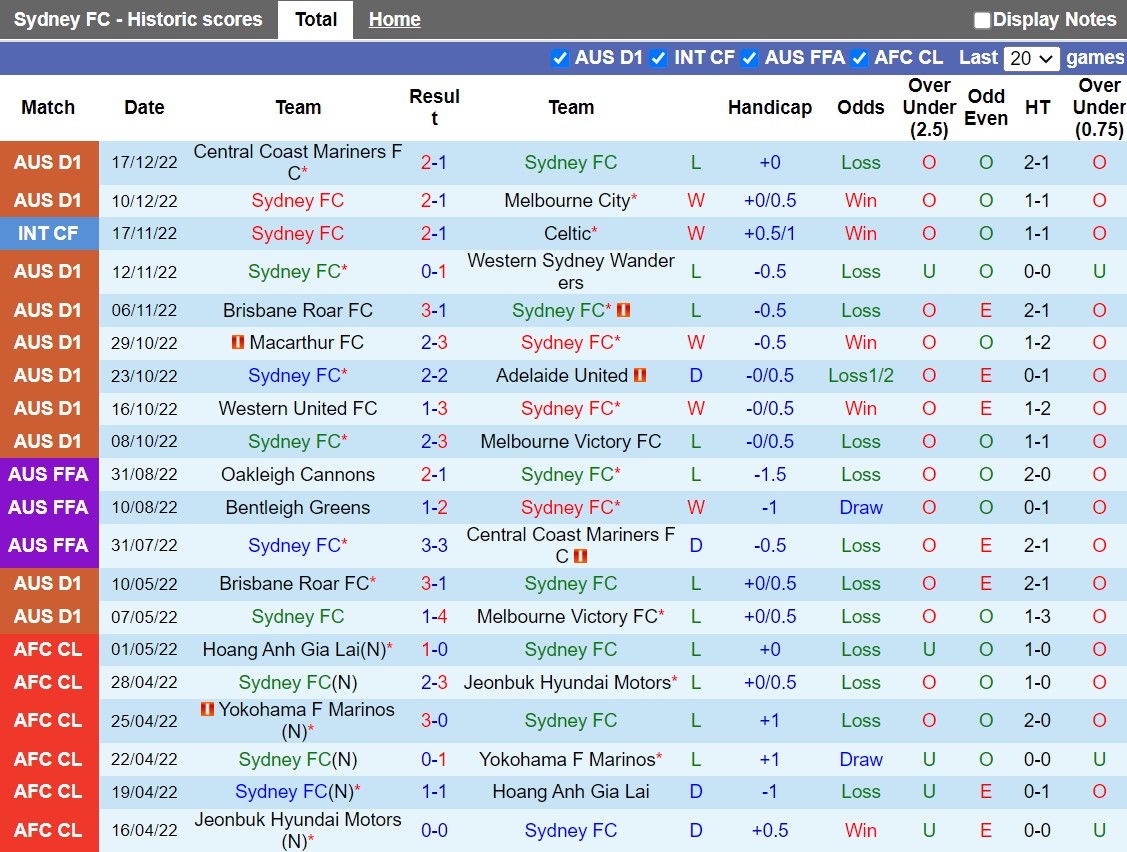The width and height of the screenshot is (1127, 852).
Task: Uncheck the AUS D1 league filter
Action: tap(560, 58)
